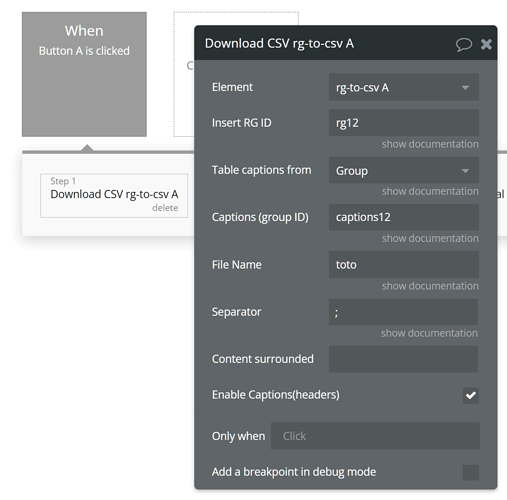This screenshot has width=507, height=500.
Task: Click the Captions (group ID) field captions12
Action: click(404, 217)
